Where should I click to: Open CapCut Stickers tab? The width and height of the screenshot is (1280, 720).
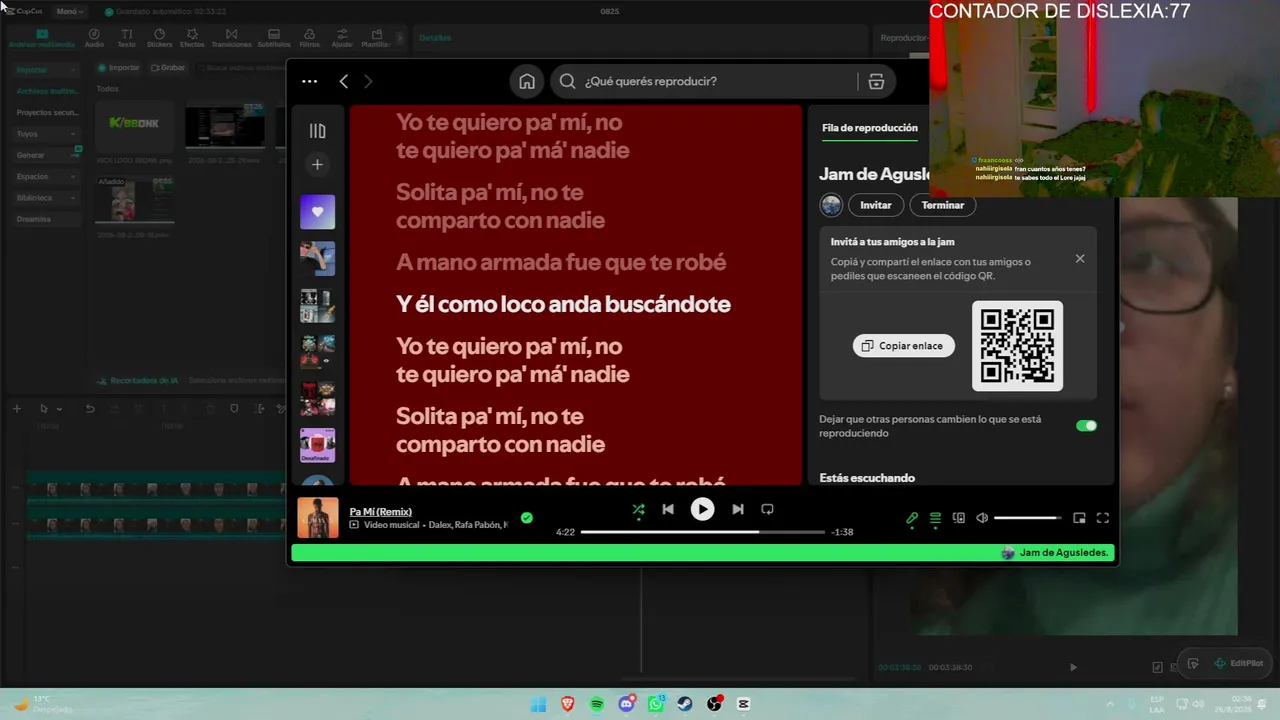pos(159,38)
